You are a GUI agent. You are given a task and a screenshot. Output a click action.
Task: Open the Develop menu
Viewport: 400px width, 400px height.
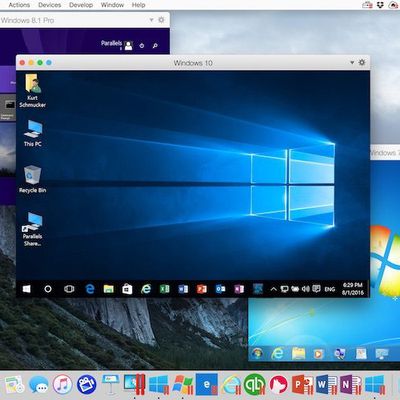(x=81, y=5)
